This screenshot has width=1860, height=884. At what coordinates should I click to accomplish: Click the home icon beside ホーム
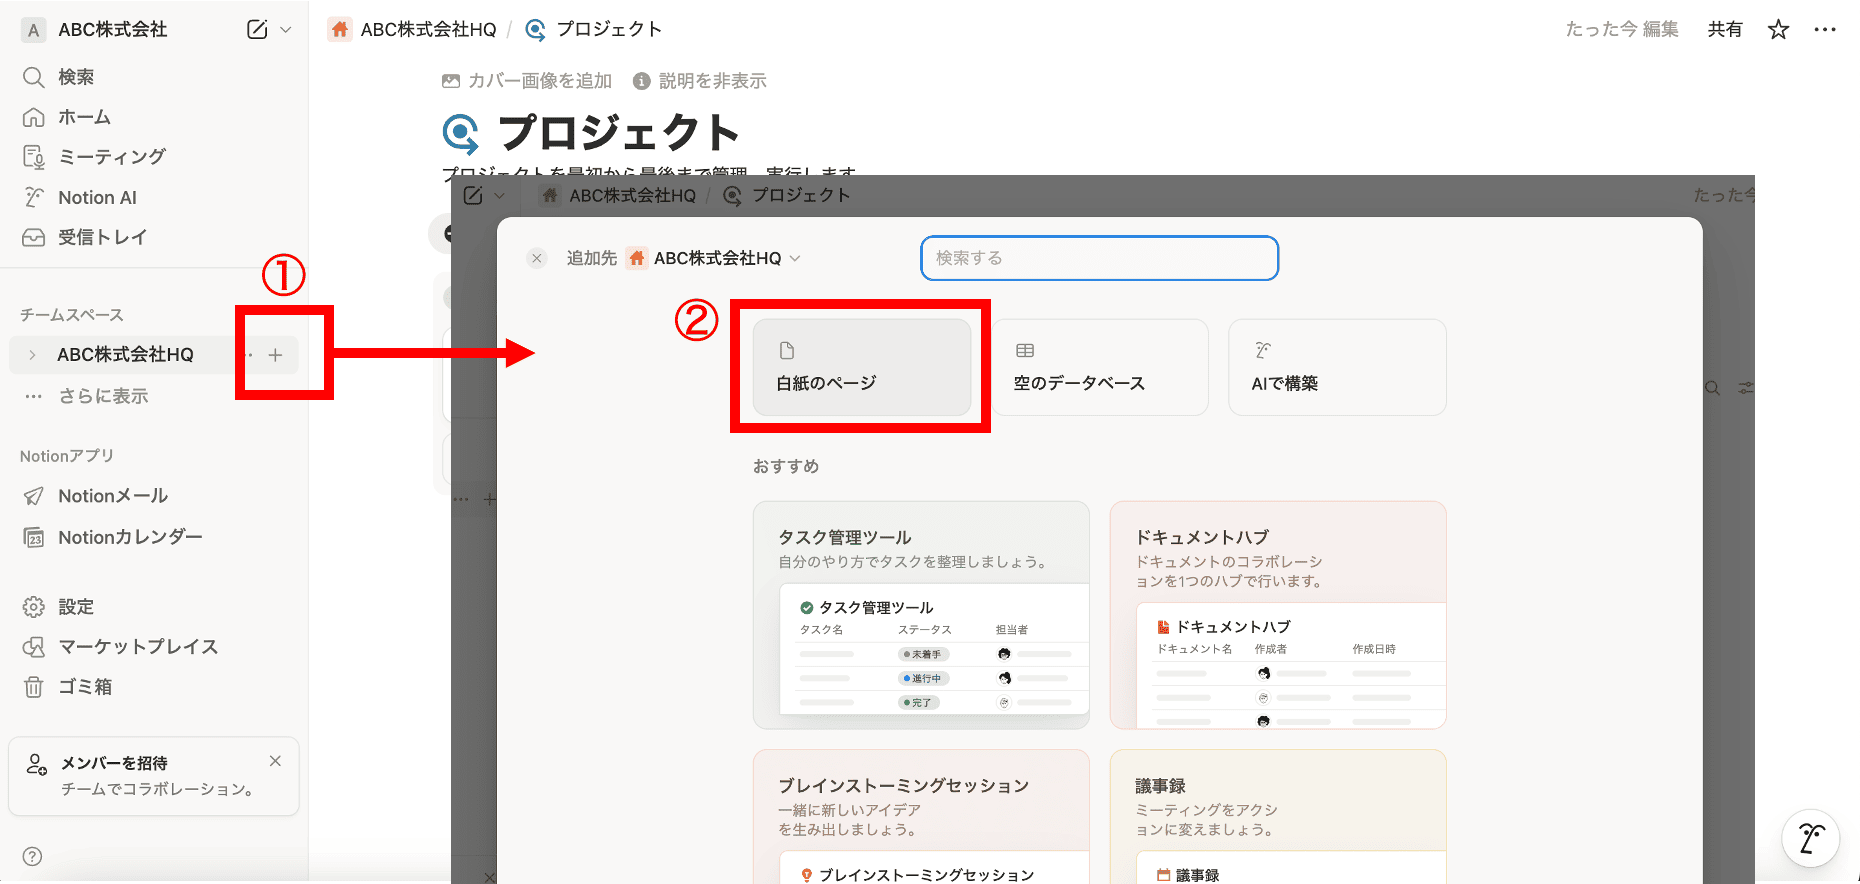[x=33, y=117]
